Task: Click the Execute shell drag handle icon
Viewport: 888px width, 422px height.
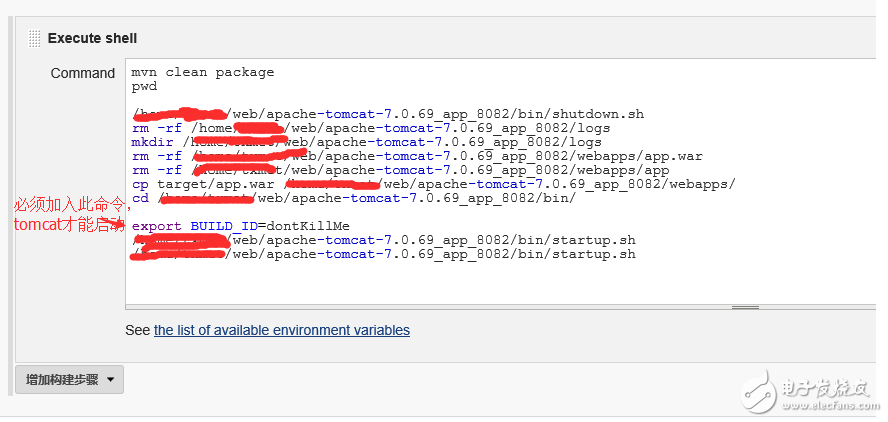Action: tap(35, 39)
